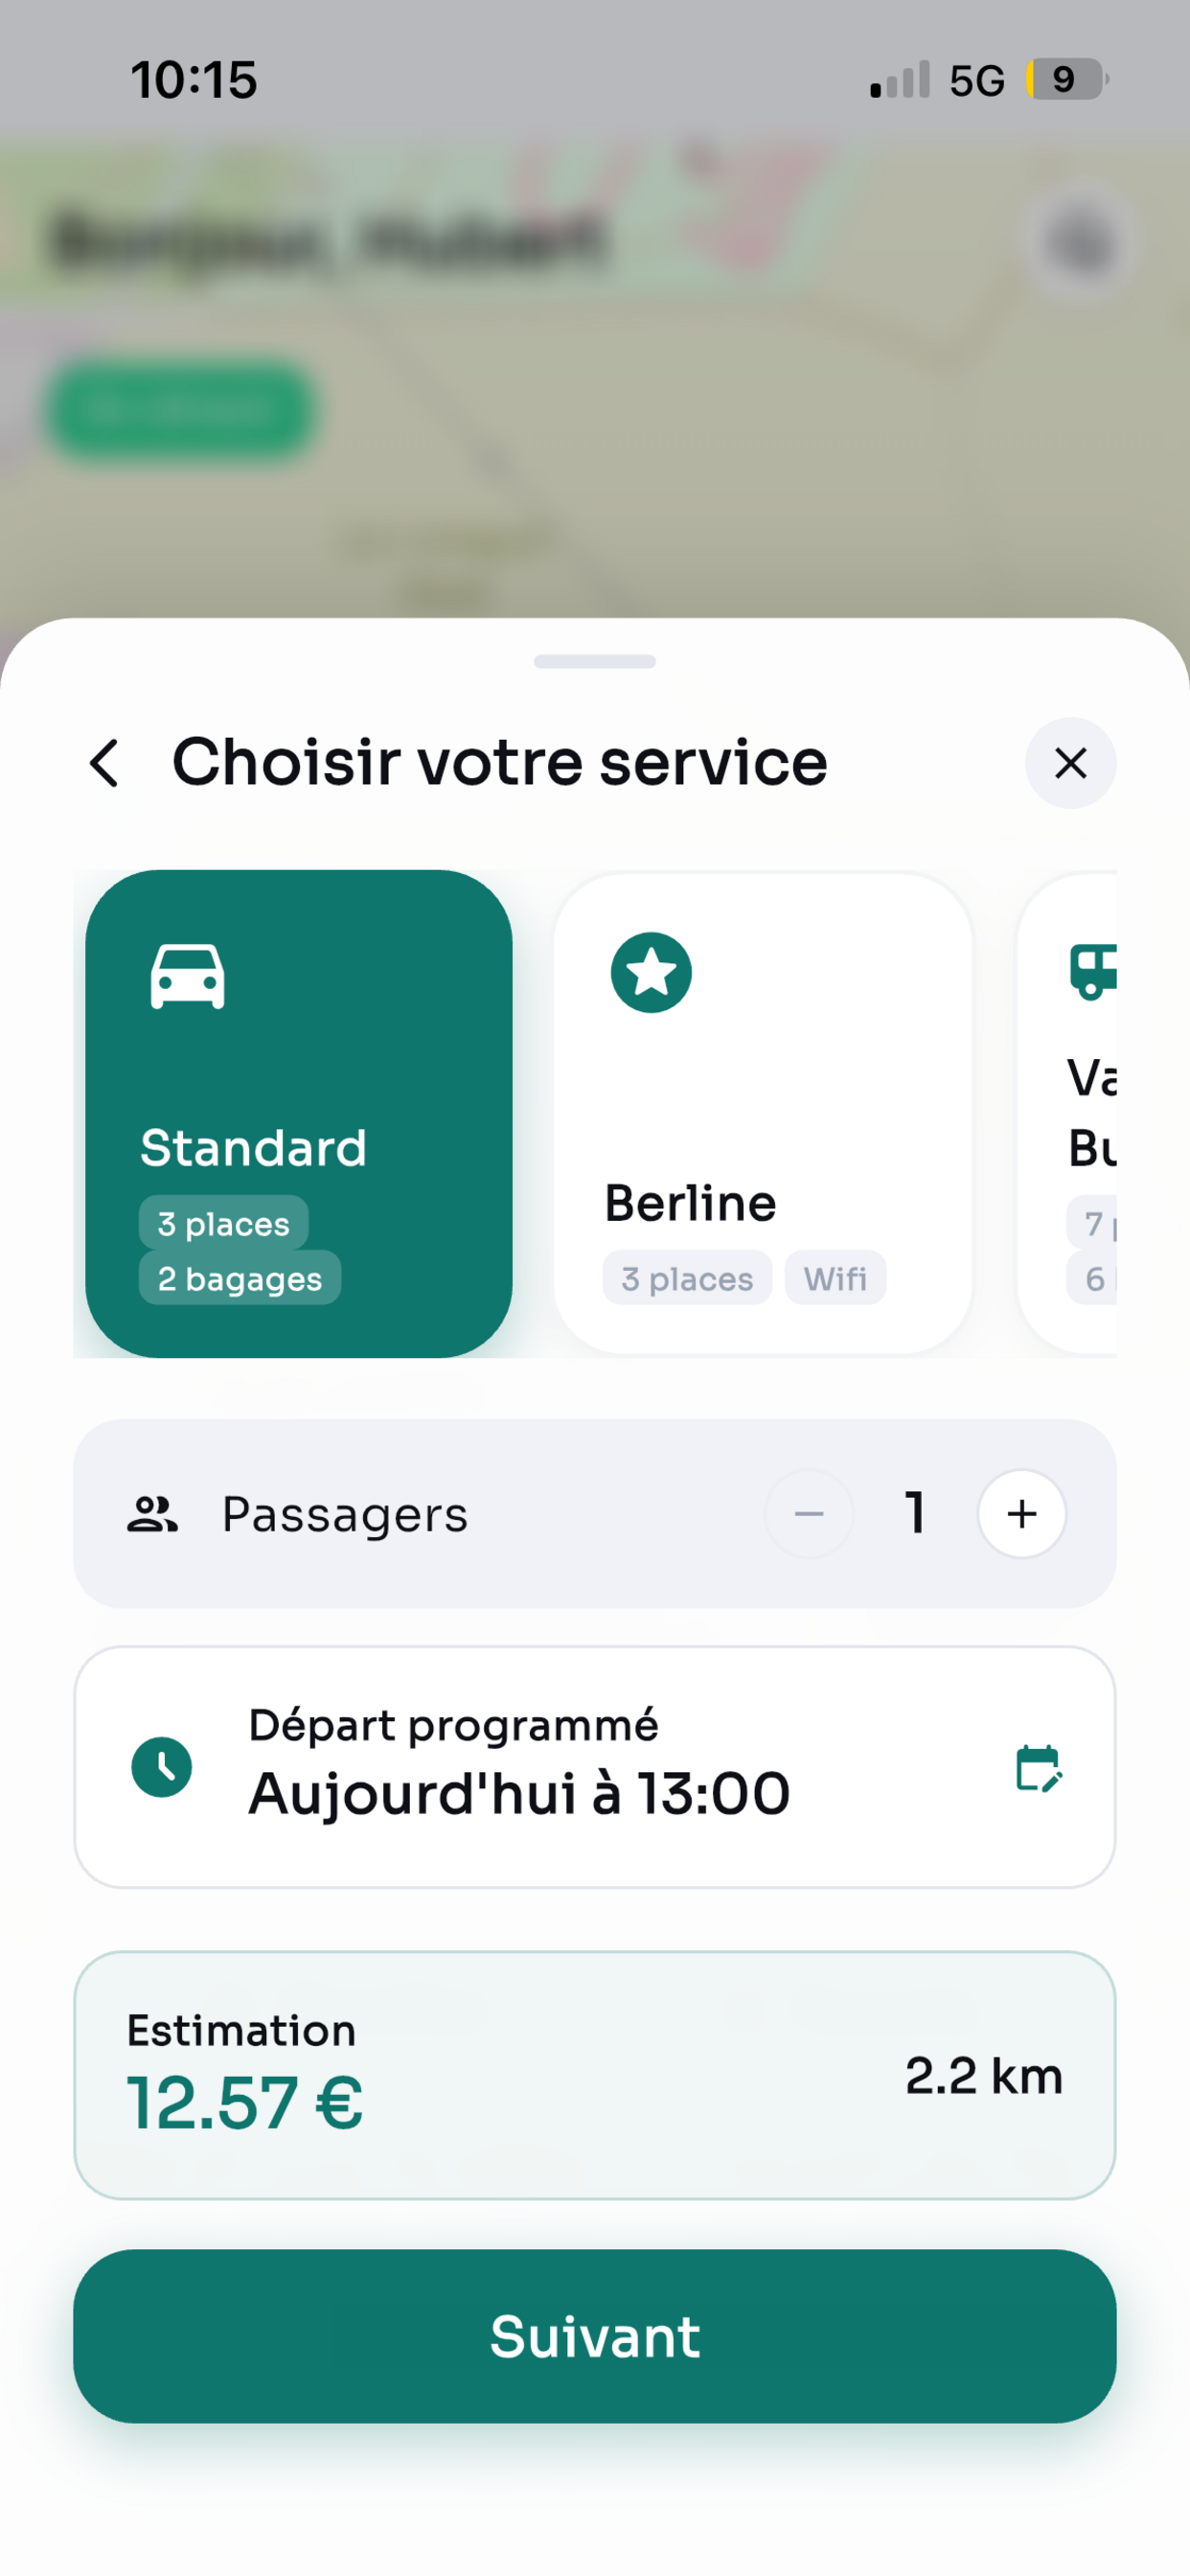
Task: Select the Standard service card
Action: pyautogui.click(x=298, y=1113)
